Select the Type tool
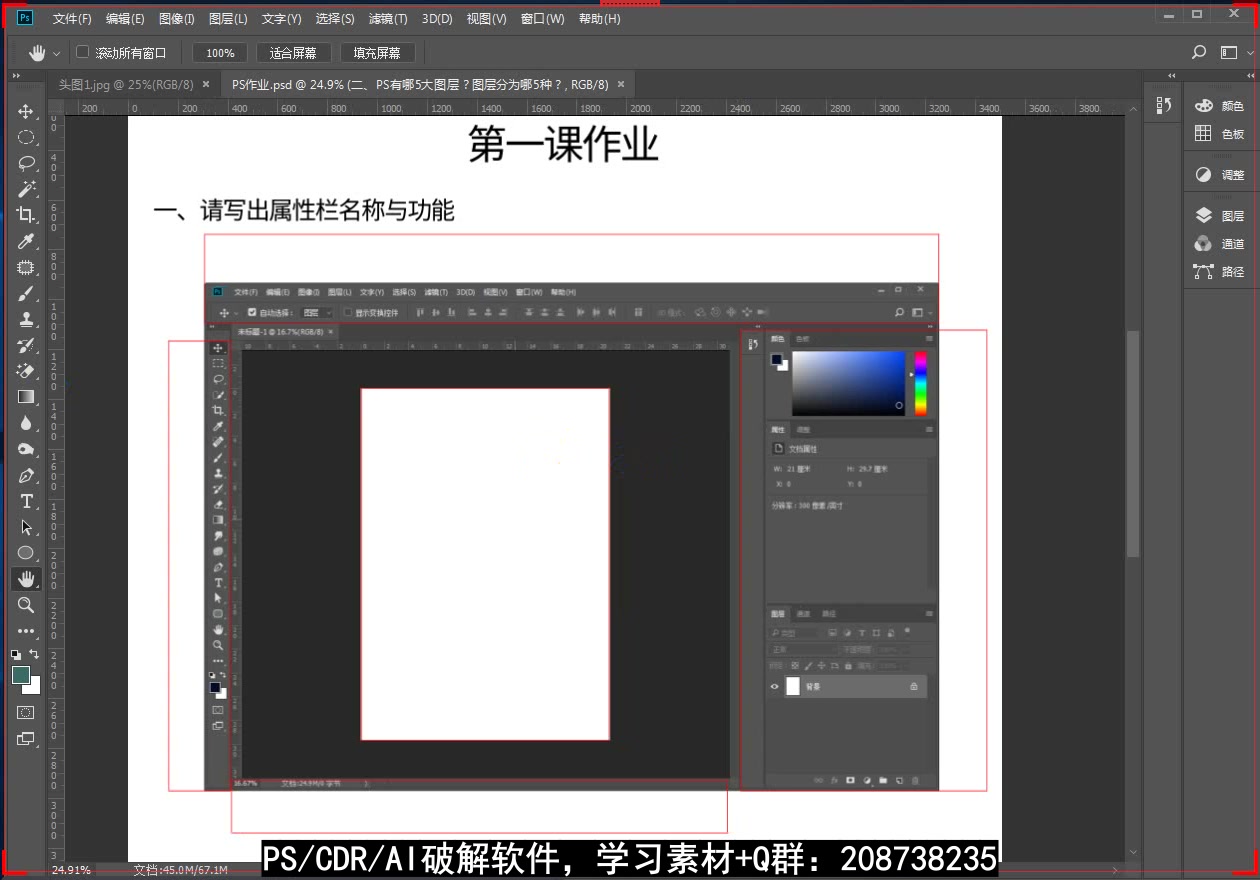The height and width of the screenshot is (880, 1260). click(x=26, y=501)
